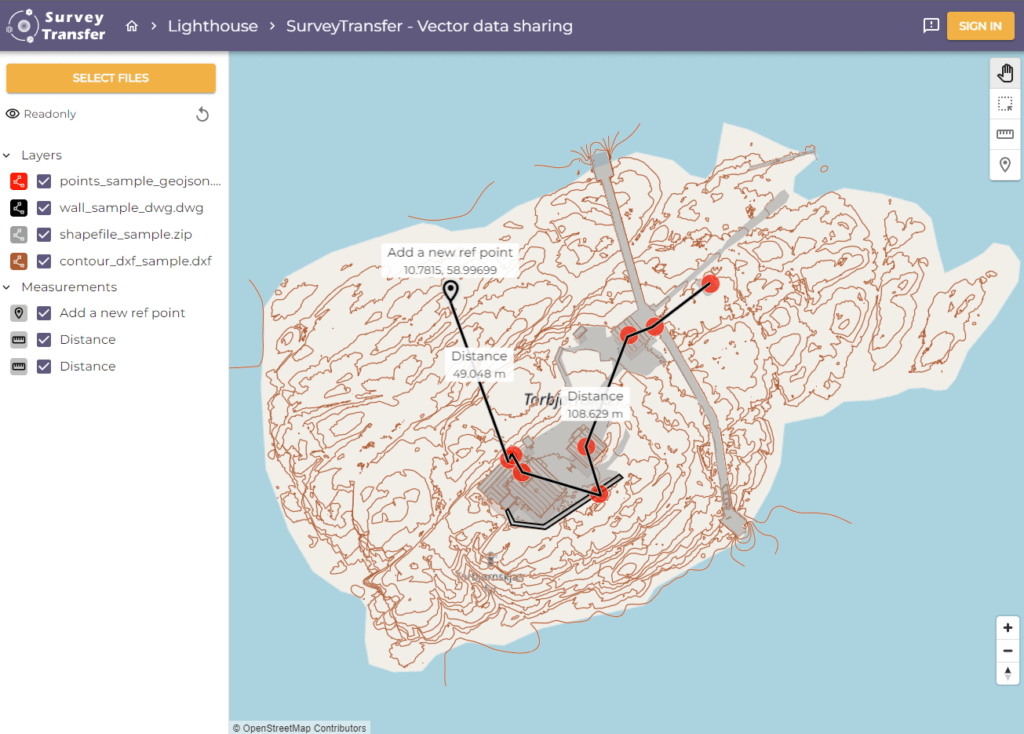
Task: Click the brown contour layer color swatch
Action: (17, 261)
